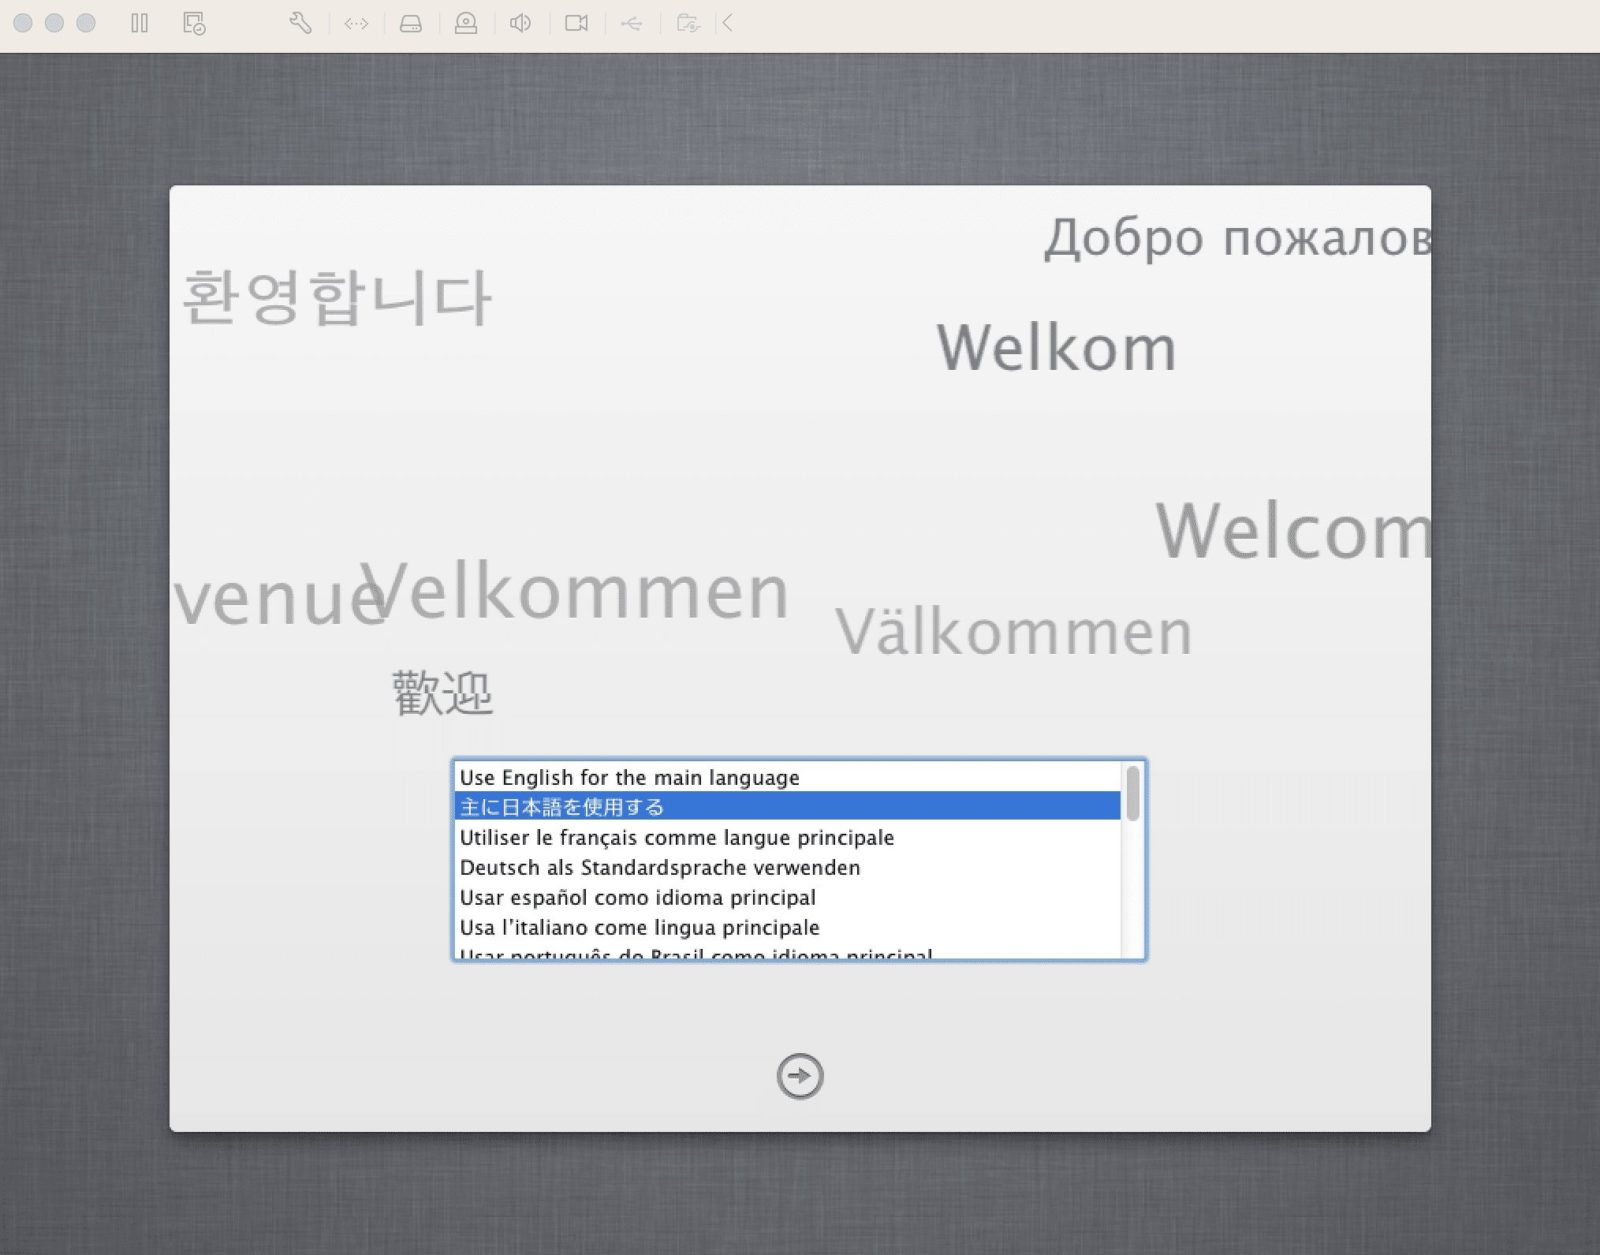
Task: Select "Deutsch als Standardsprache verwenden"
Action: tap(788, 867)
